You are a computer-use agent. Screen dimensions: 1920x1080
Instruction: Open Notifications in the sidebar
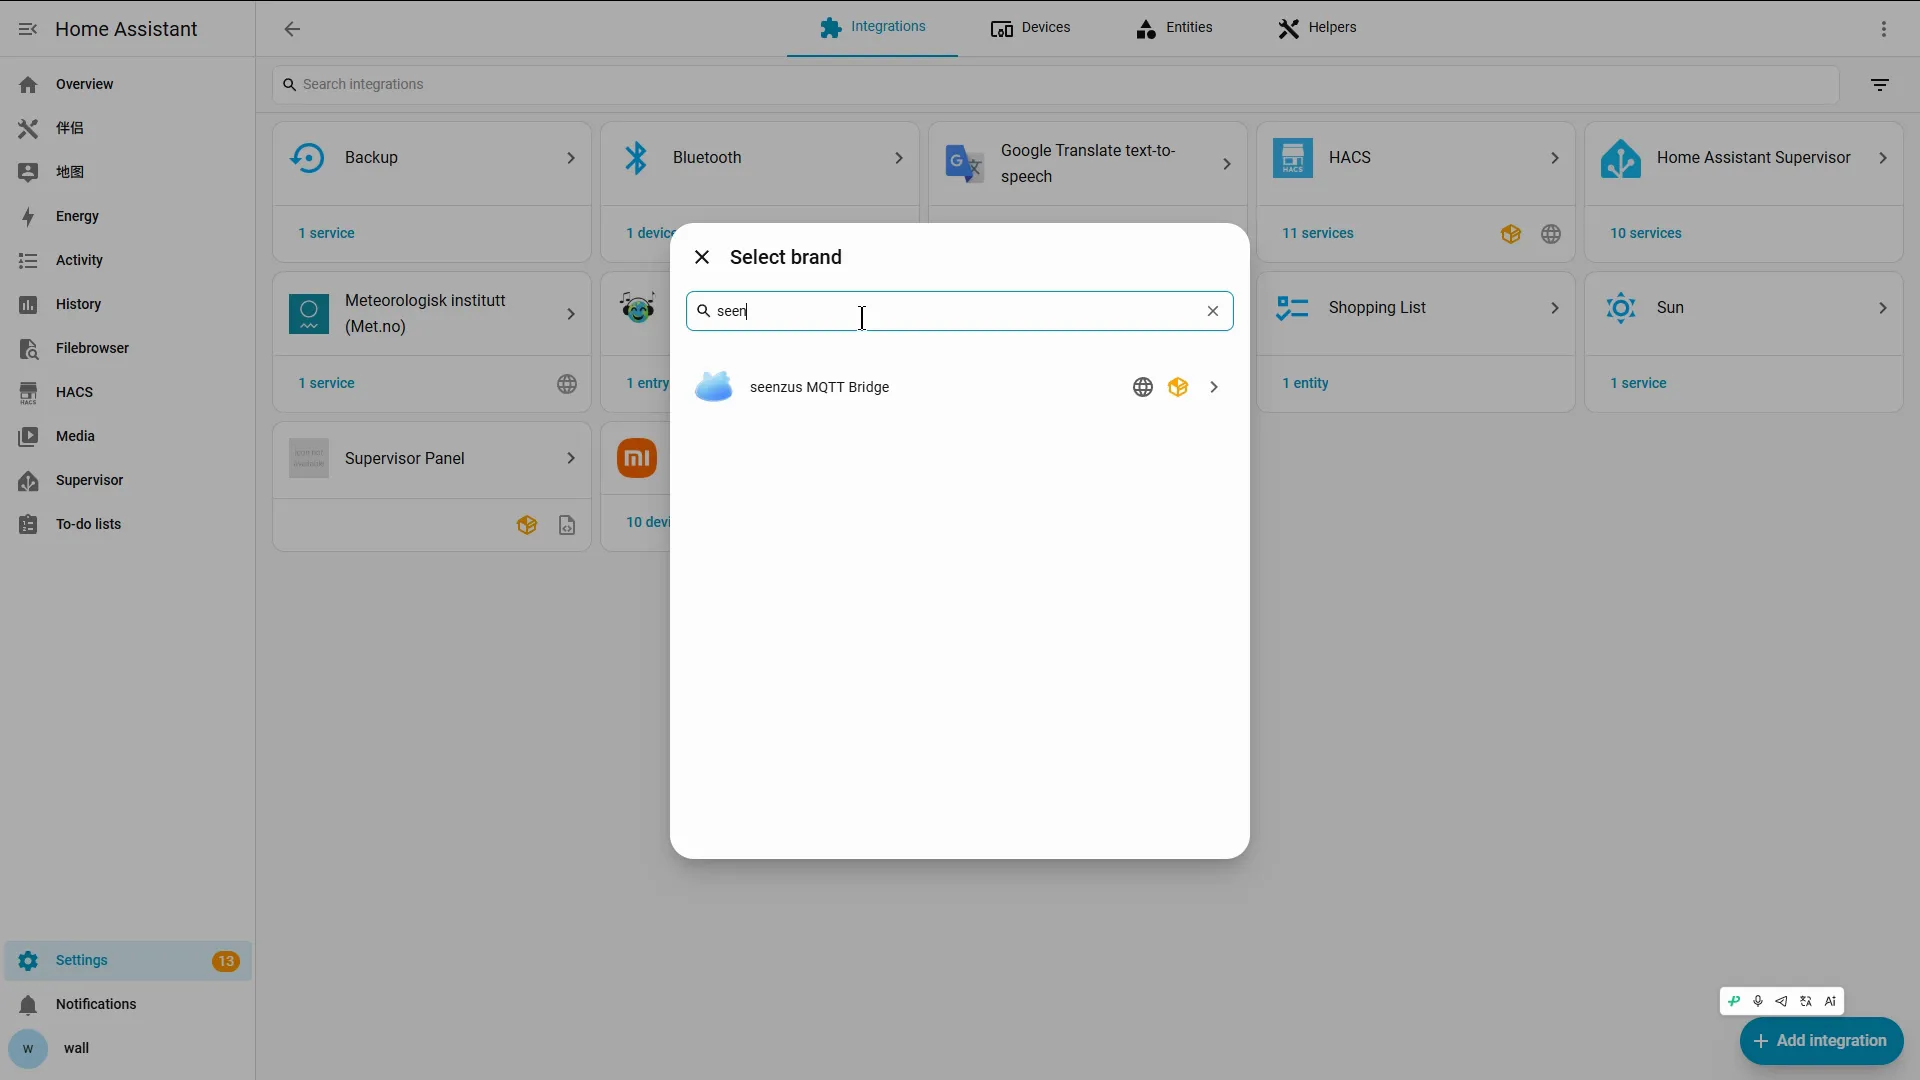click(x=127, y=1004)
